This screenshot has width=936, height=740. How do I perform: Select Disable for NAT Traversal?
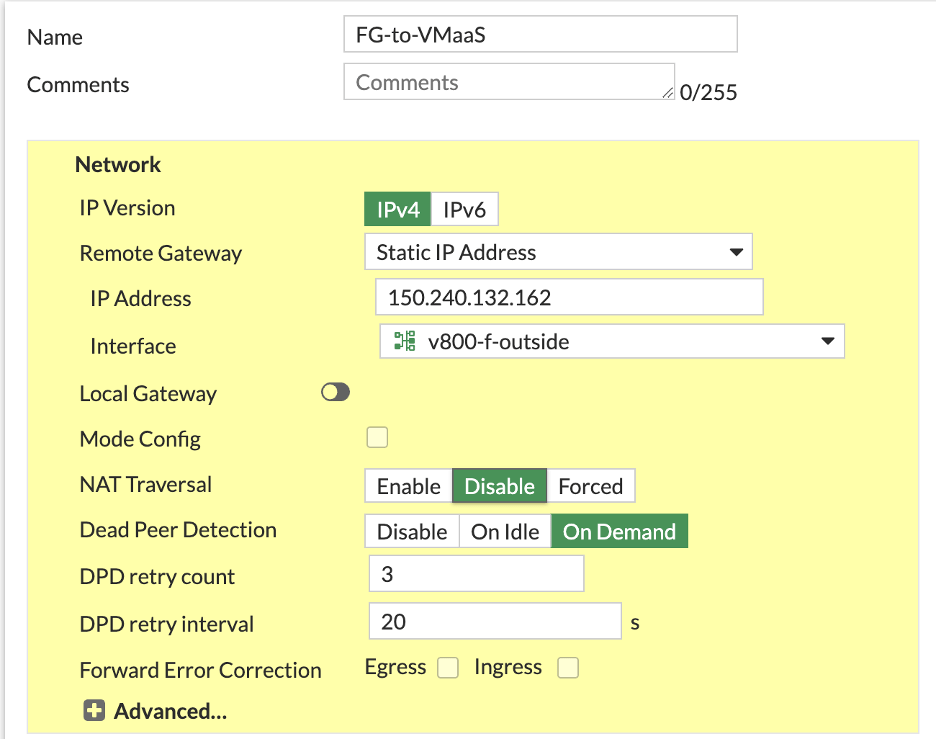(499, 486)
